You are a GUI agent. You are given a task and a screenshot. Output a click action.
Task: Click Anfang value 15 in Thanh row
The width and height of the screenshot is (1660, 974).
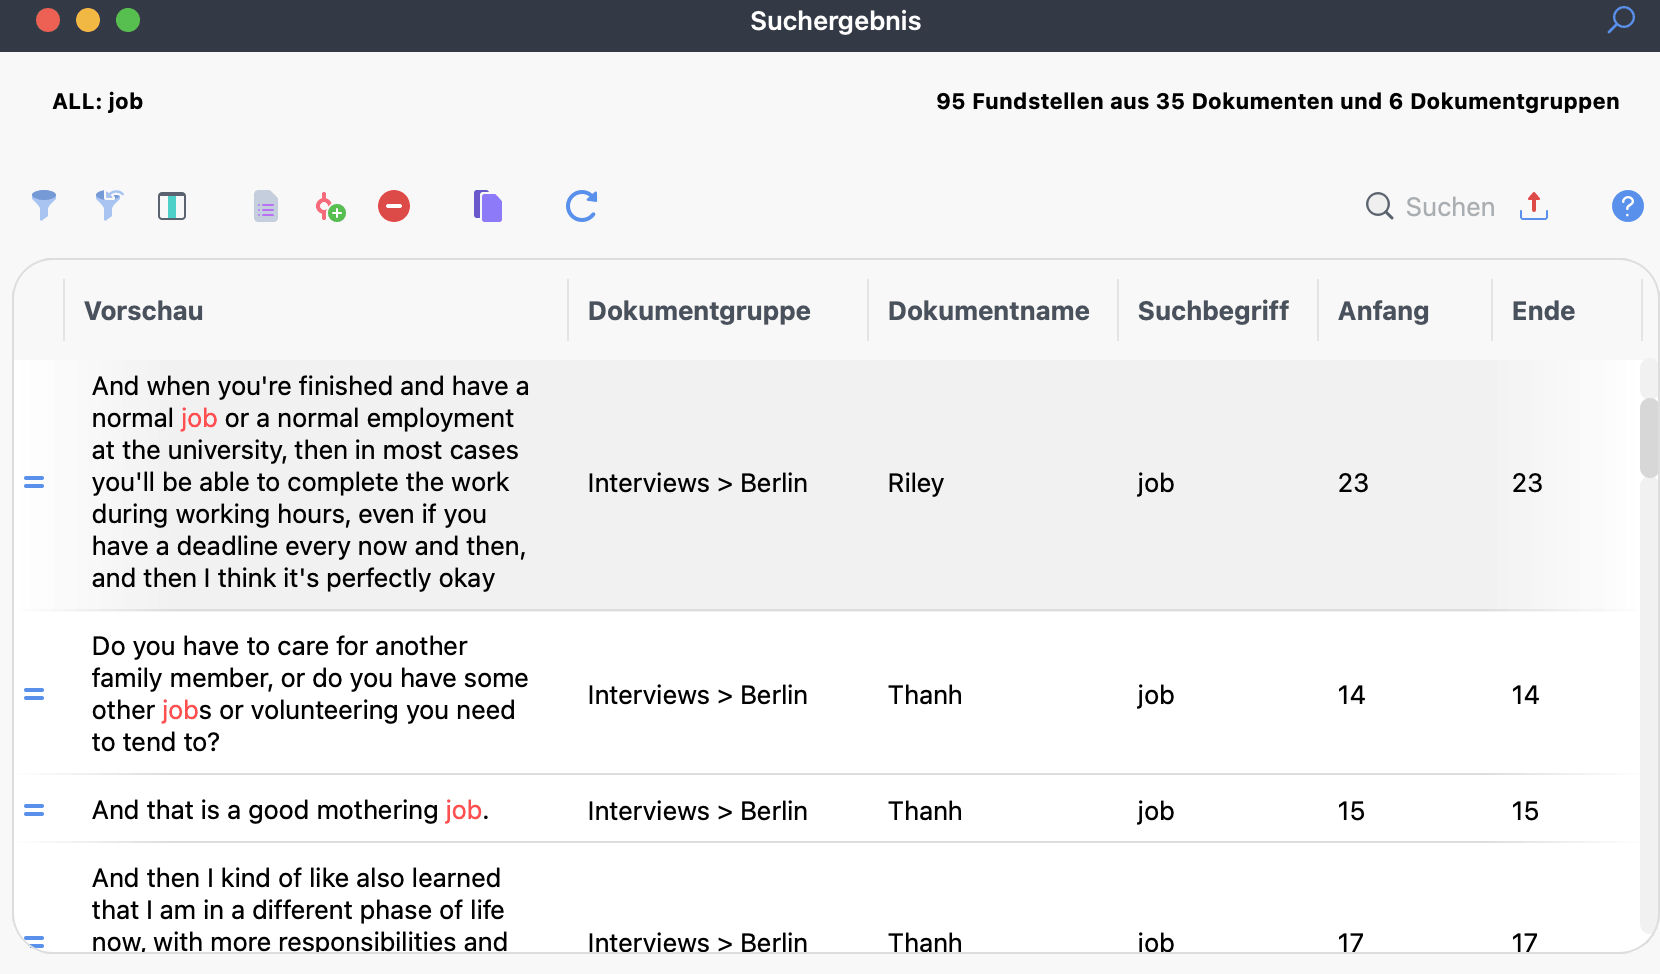[1351, 811]
